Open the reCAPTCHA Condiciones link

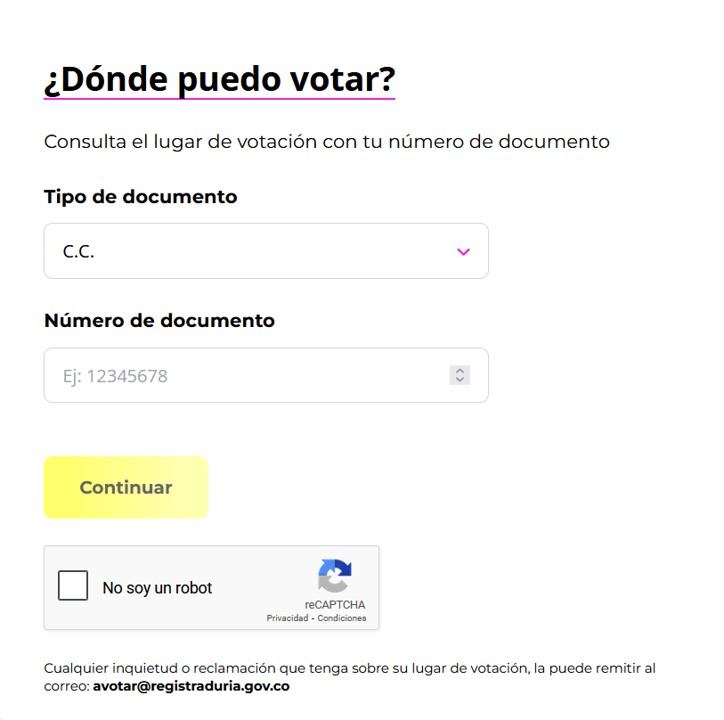pyautogui.click(x=342, y=618)
